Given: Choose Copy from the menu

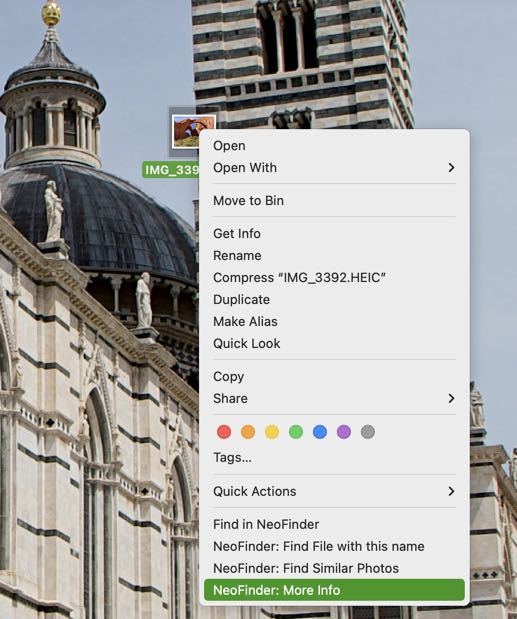Looking at the screenshot, I should pyautogui.click(x=334, y=377).
